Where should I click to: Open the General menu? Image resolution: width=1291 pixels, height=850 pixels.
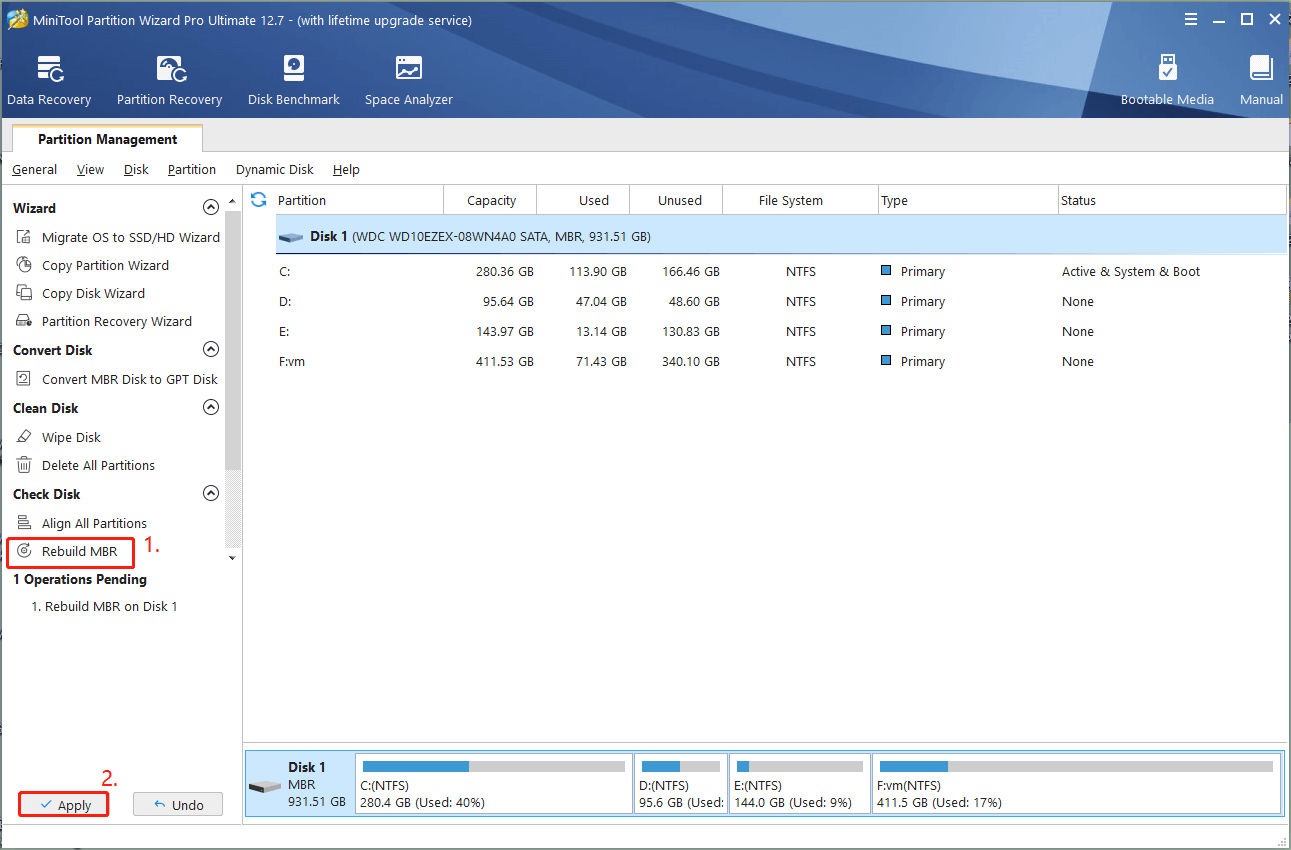[x=34, y=170]
